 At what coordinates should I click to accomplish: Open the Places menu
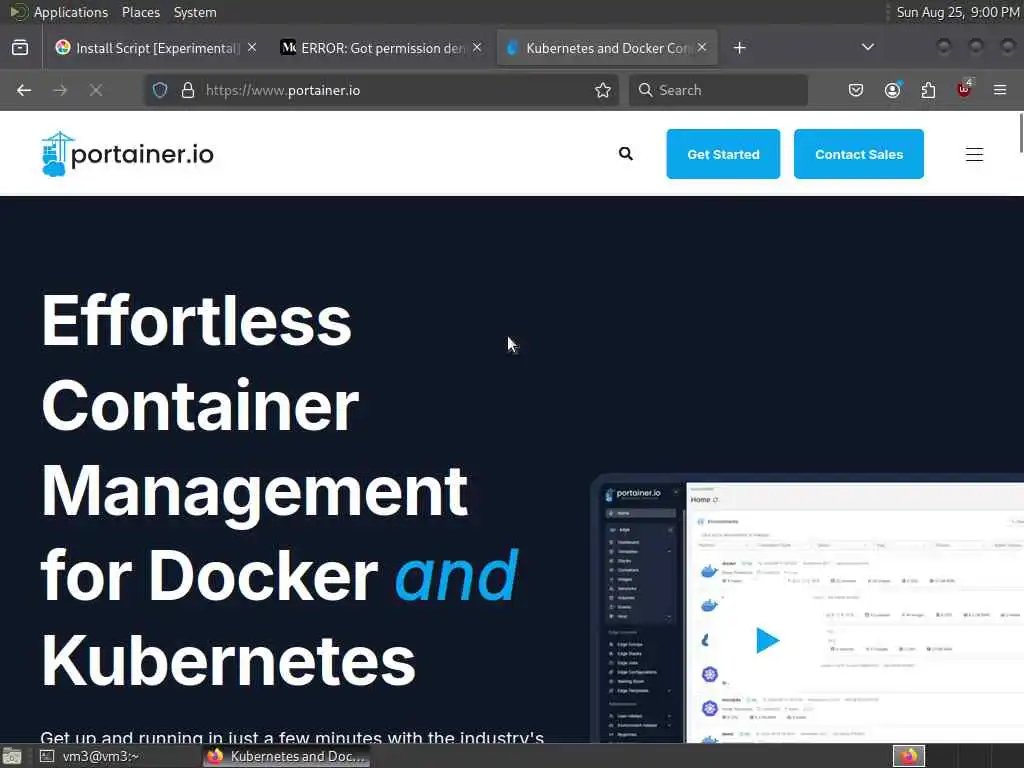(140, 12)
